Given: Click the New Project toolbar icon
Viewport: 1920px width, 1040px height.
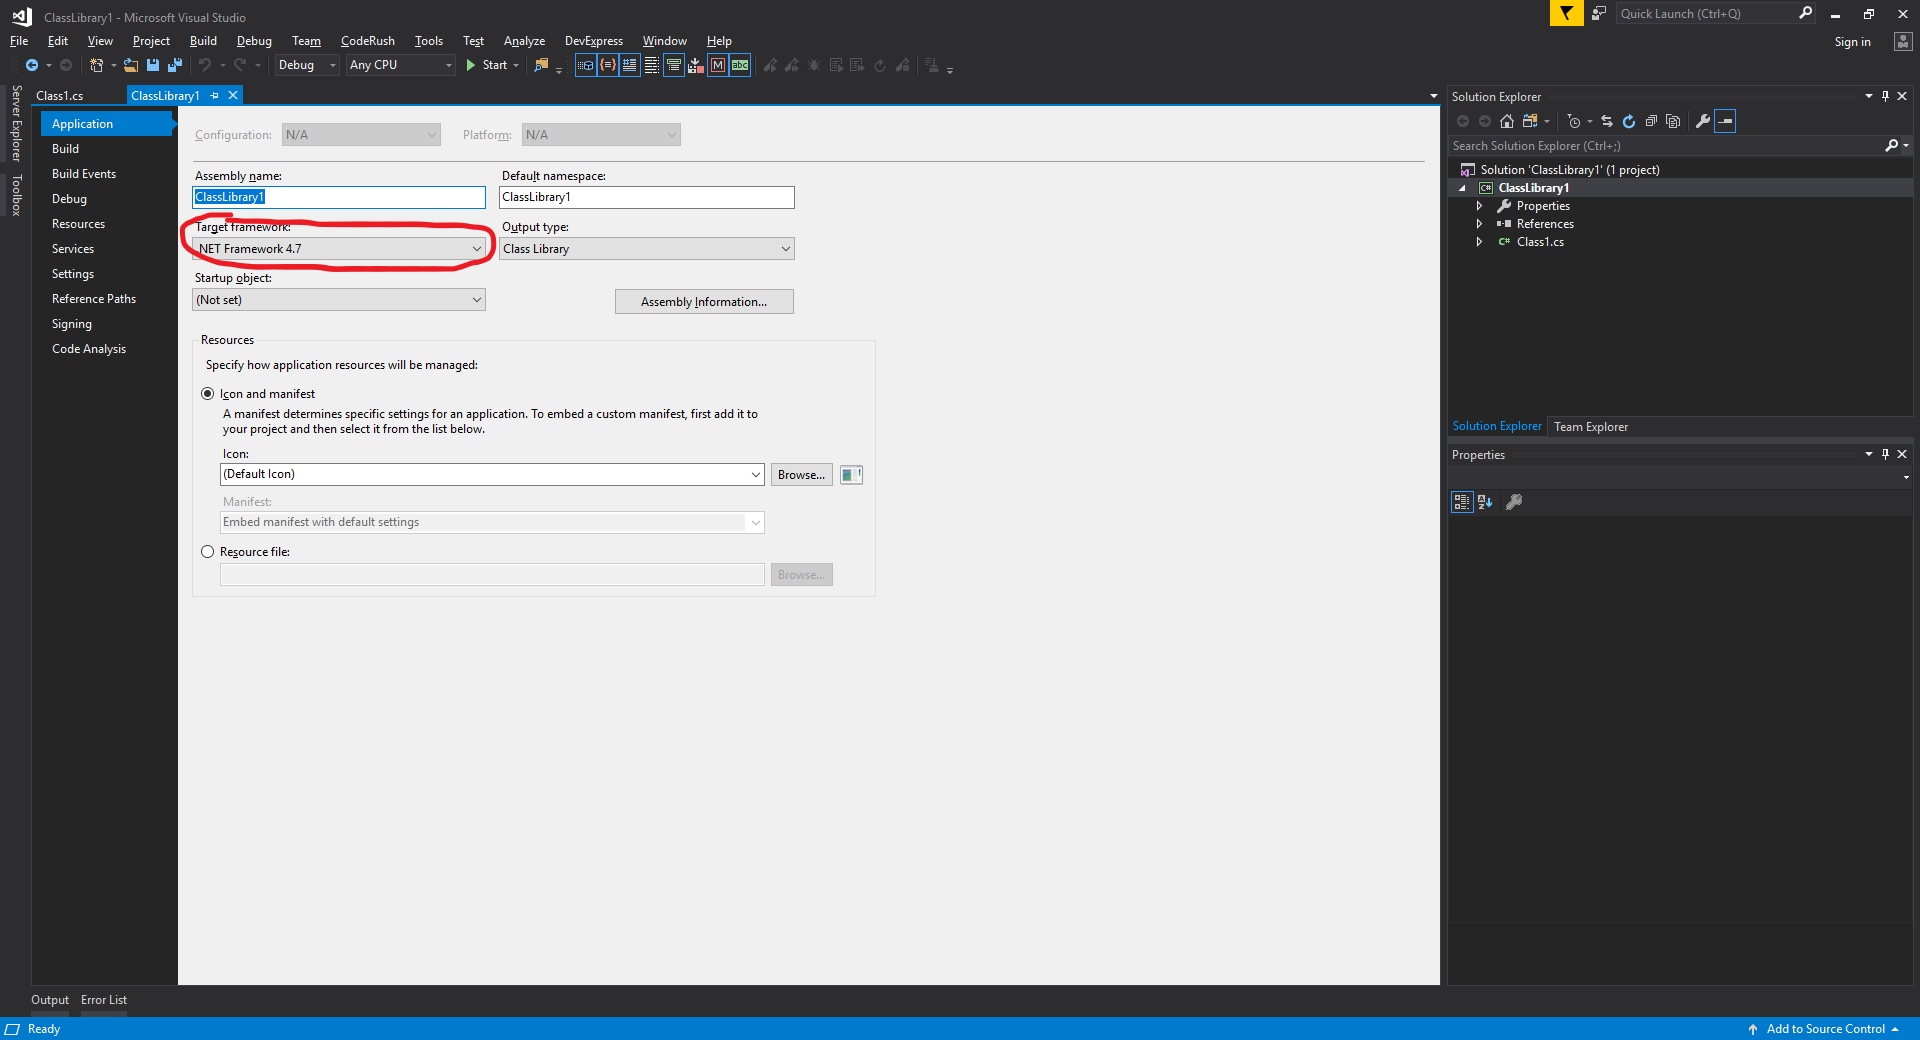Looking at the screenshot, I should click(97, 65).
